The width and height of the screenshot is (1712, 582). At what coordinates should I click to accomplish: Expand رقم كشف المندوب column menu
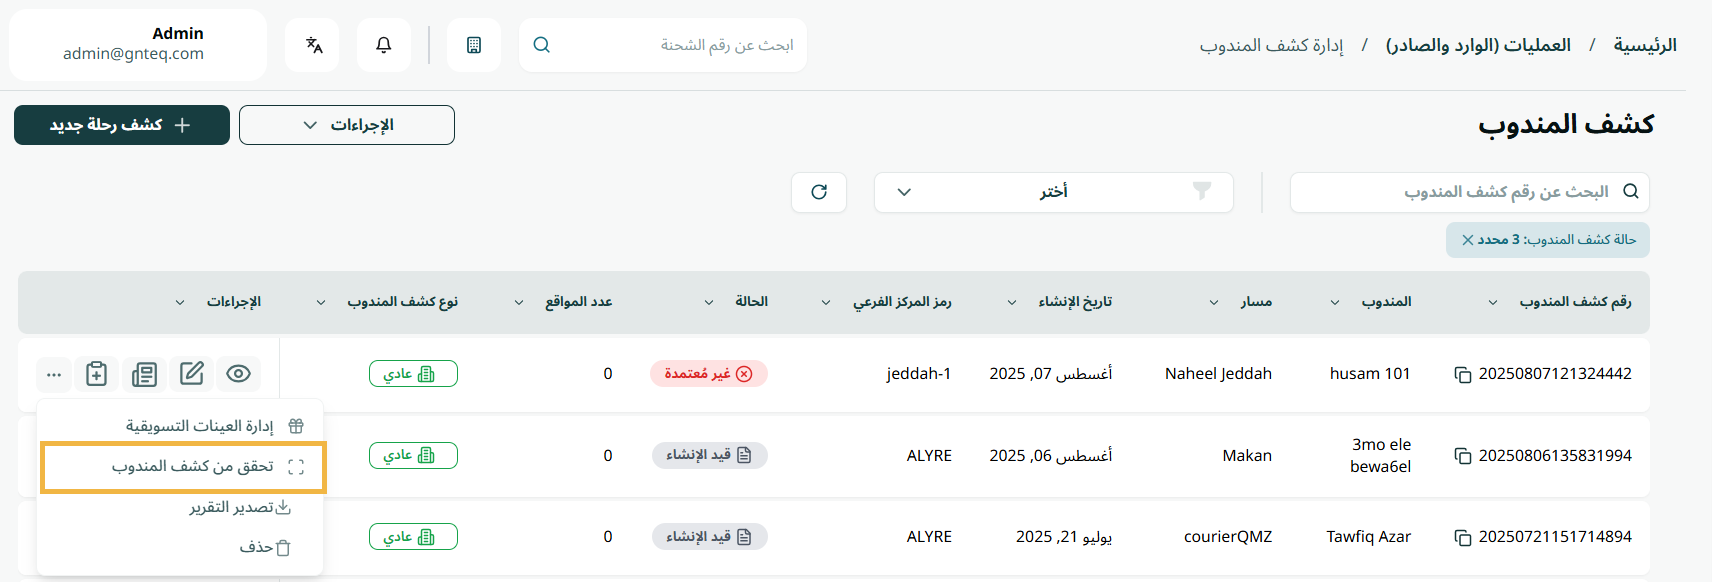point(1493,302)
